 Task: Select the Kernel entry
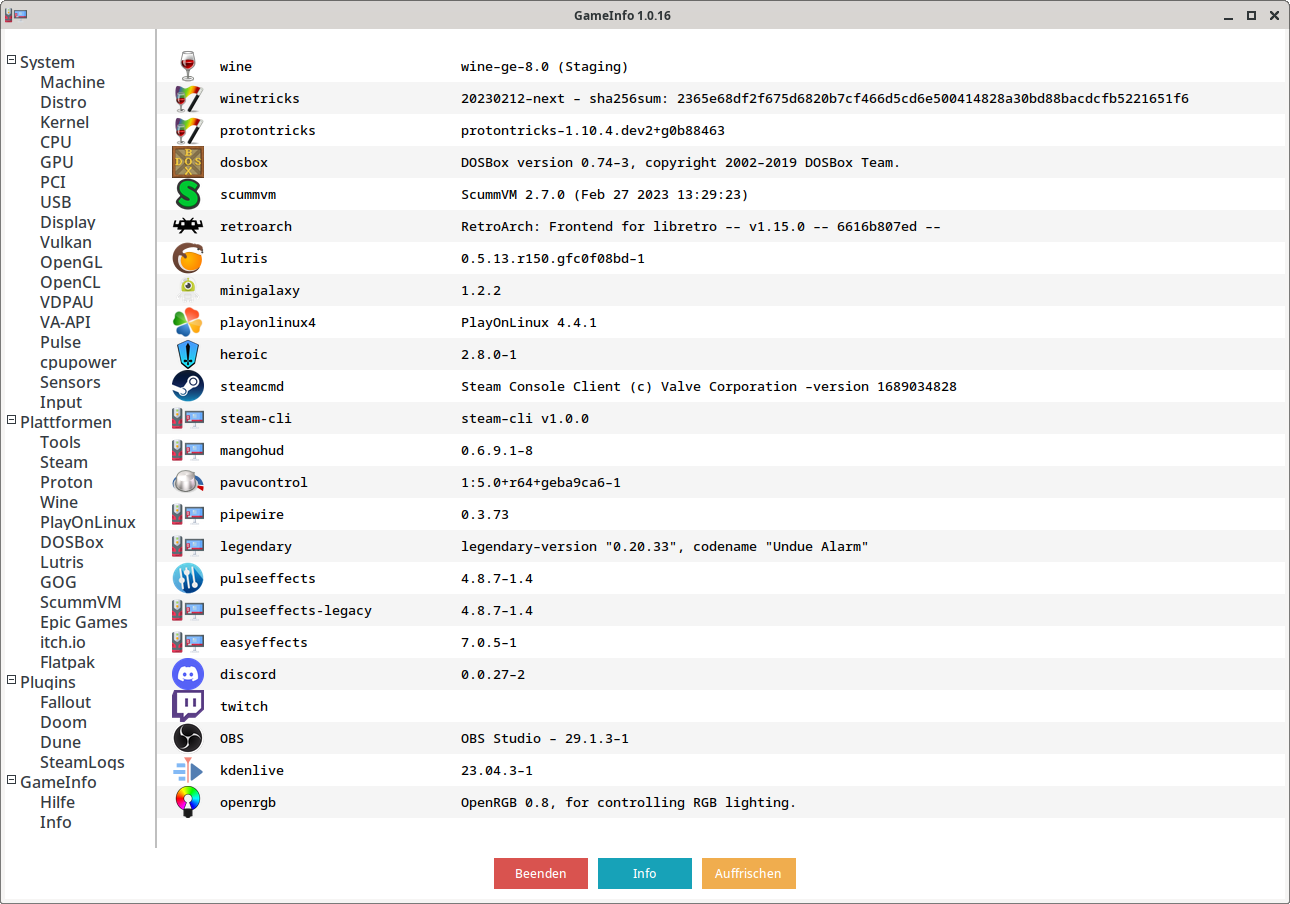pos(64,122)
